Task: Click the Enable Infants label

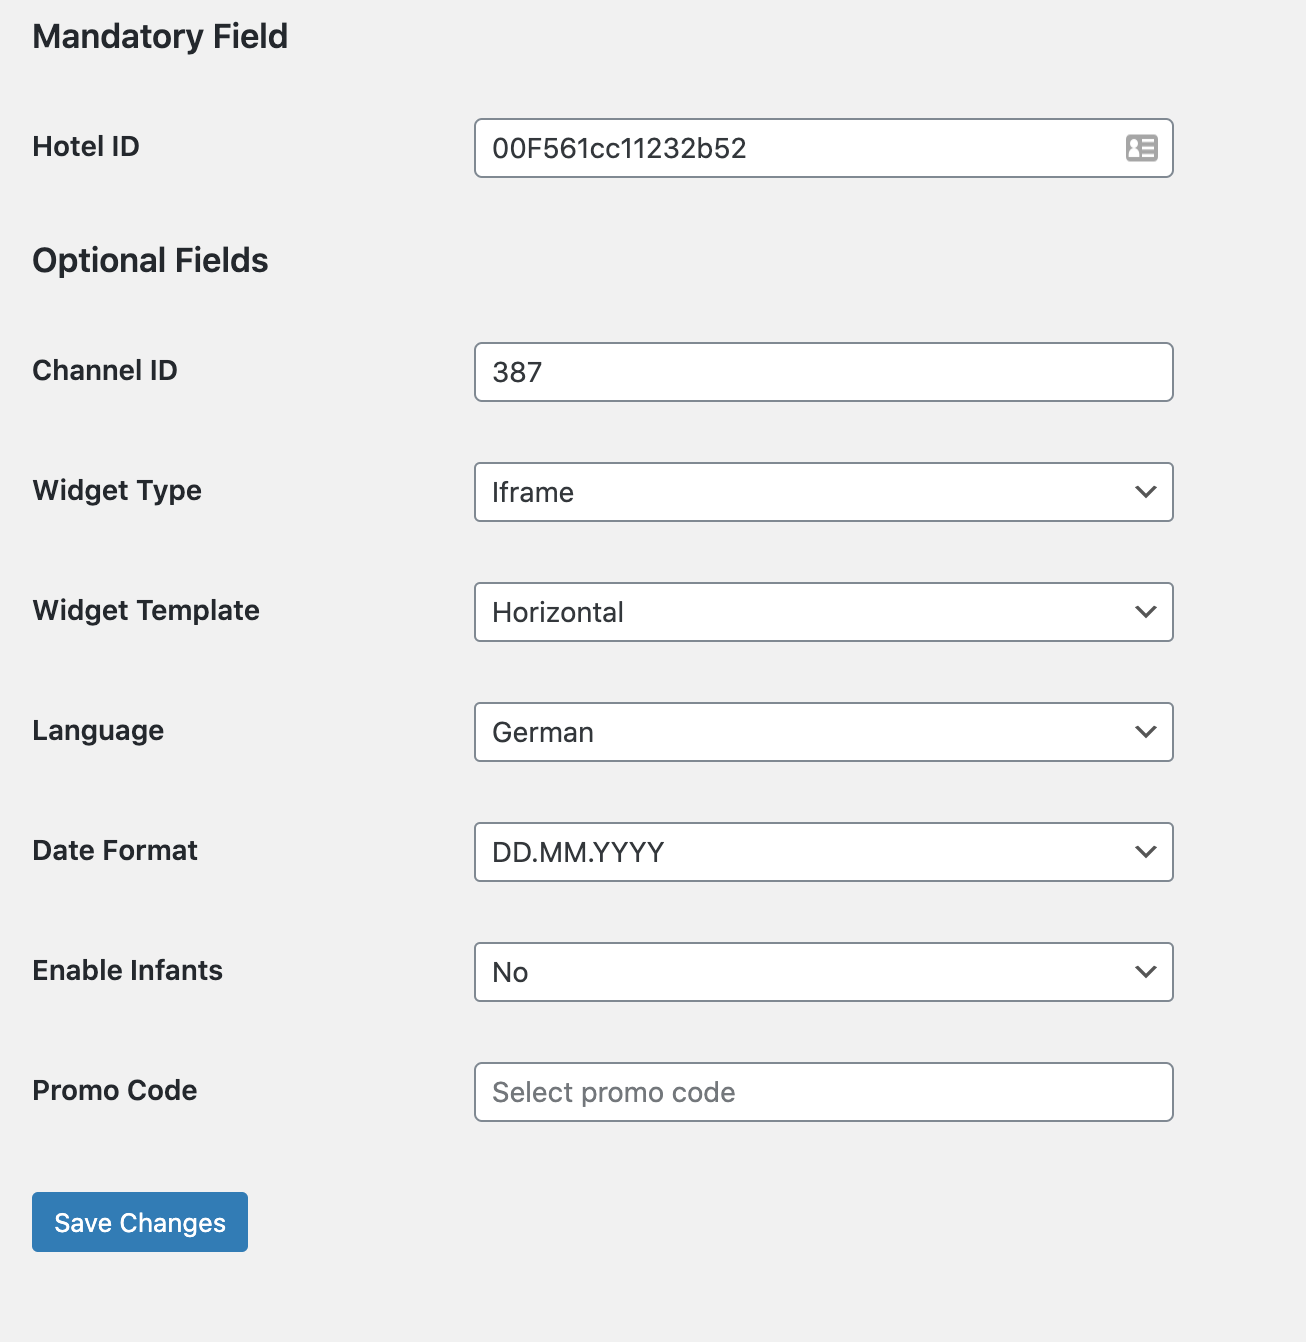Action: coord(128,971)
